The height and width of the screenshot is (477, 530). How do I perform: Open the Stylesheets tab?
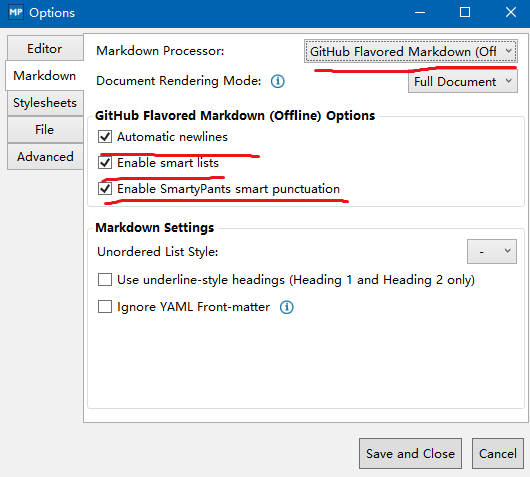pyautogui.click(x=45, y=103)
